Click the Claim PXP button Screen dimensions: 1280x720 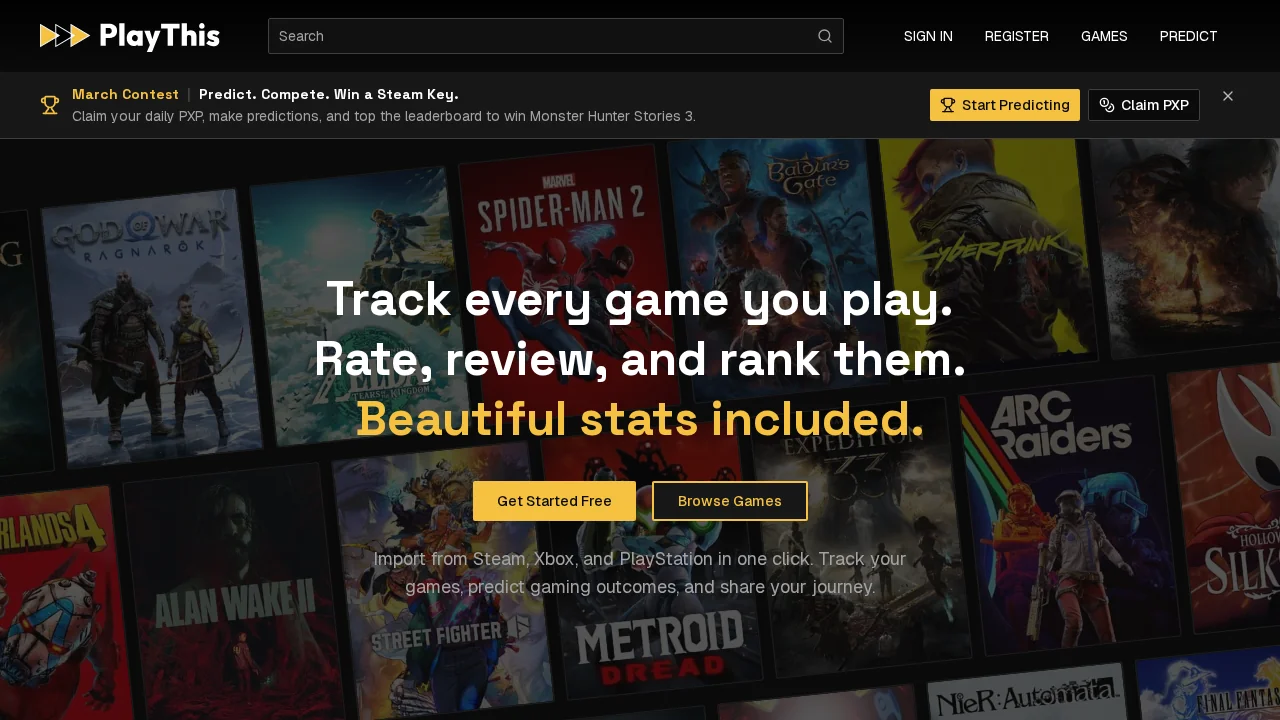(x=1144, y=105)
